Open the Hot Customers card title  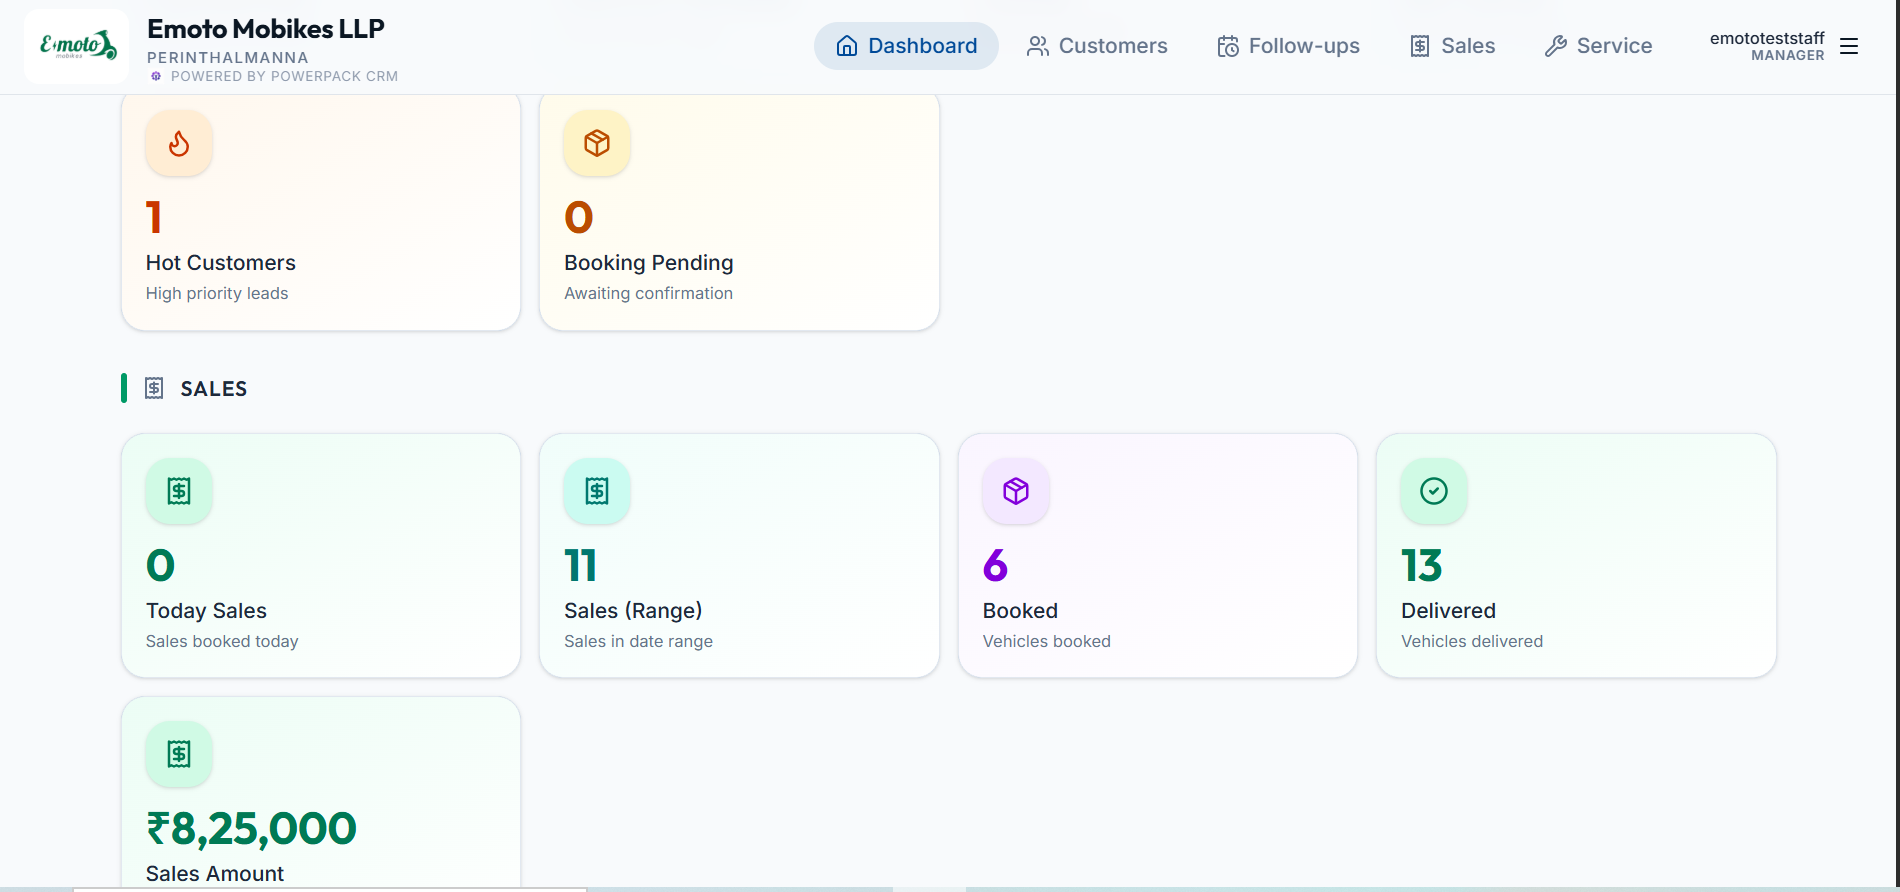221,263
